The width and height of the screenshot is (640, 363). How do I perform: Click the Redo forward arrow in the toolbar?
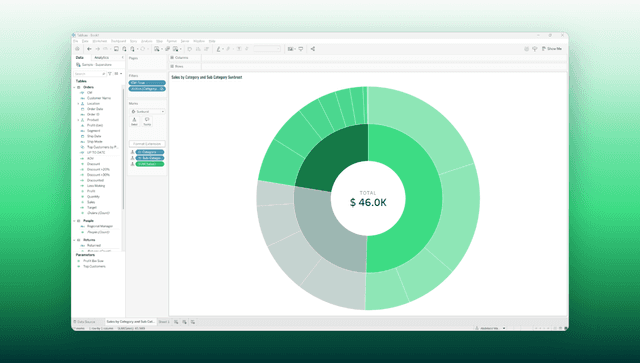[98, 49]
